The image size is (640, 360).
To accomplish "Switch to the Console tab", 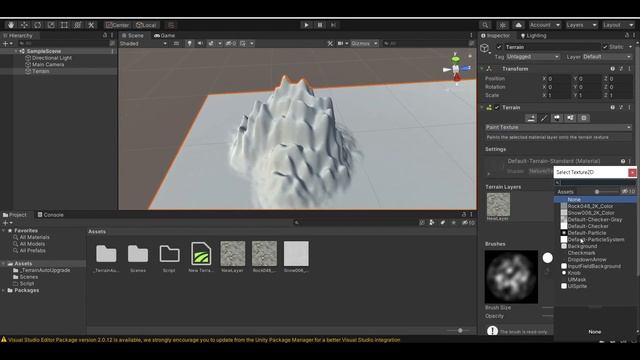I will 51,215.
